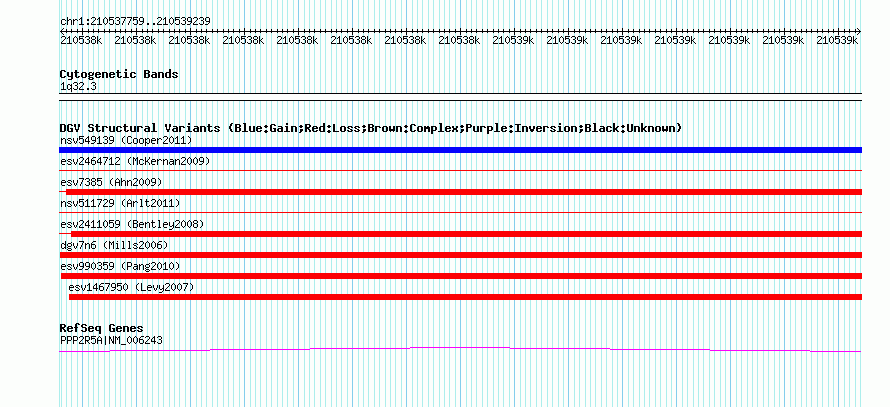This screenshot has height=407, width=890.
Task: Click the magenta PPP2R5A gene line
Action: click(460, 349)
